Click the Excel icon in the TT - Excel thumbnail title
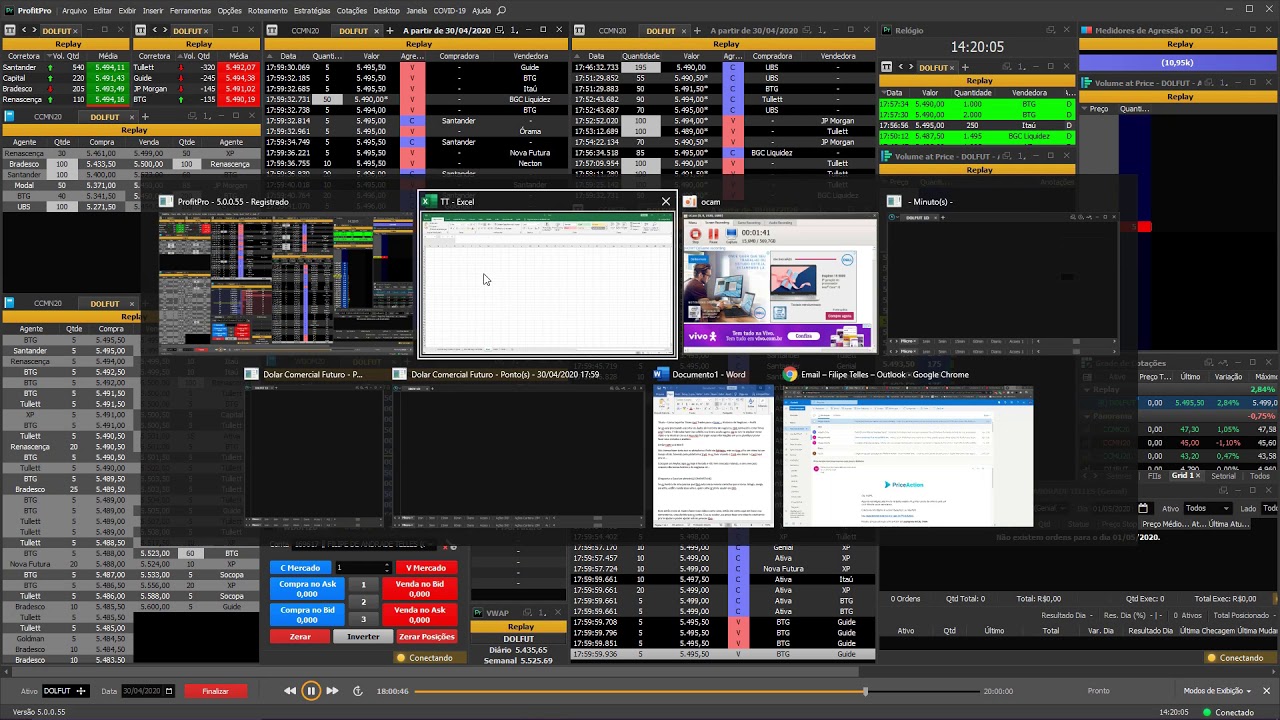Image resolution: width=1280 pixels, height=720 pixels. pos(430,202)
